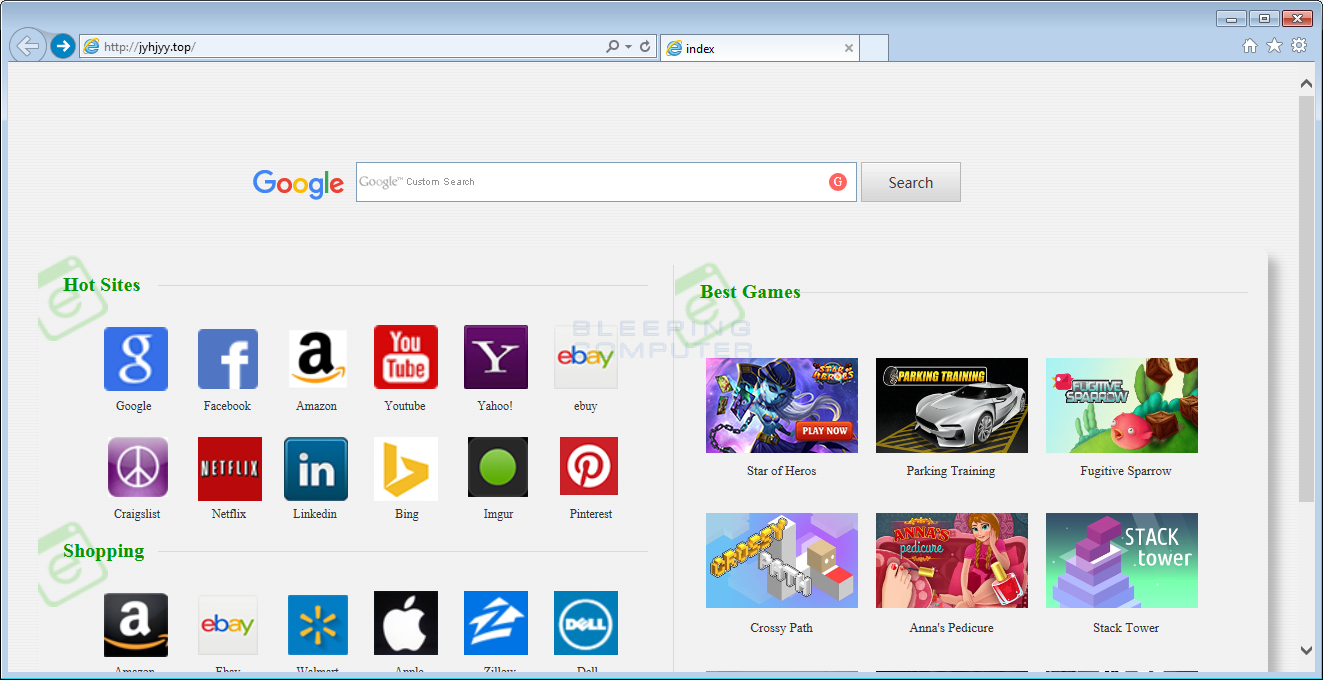
Task: Click the Fugitive Sparrow text link
Action: tap(1126, 471)
